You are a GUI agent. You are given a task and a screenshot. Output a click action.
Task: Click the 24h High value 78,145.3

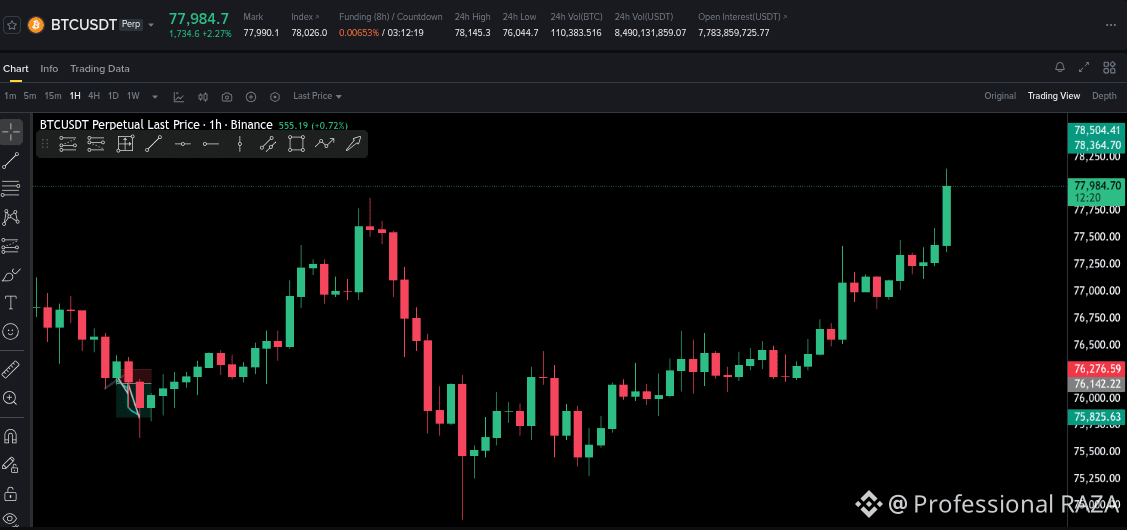[472, 33]
